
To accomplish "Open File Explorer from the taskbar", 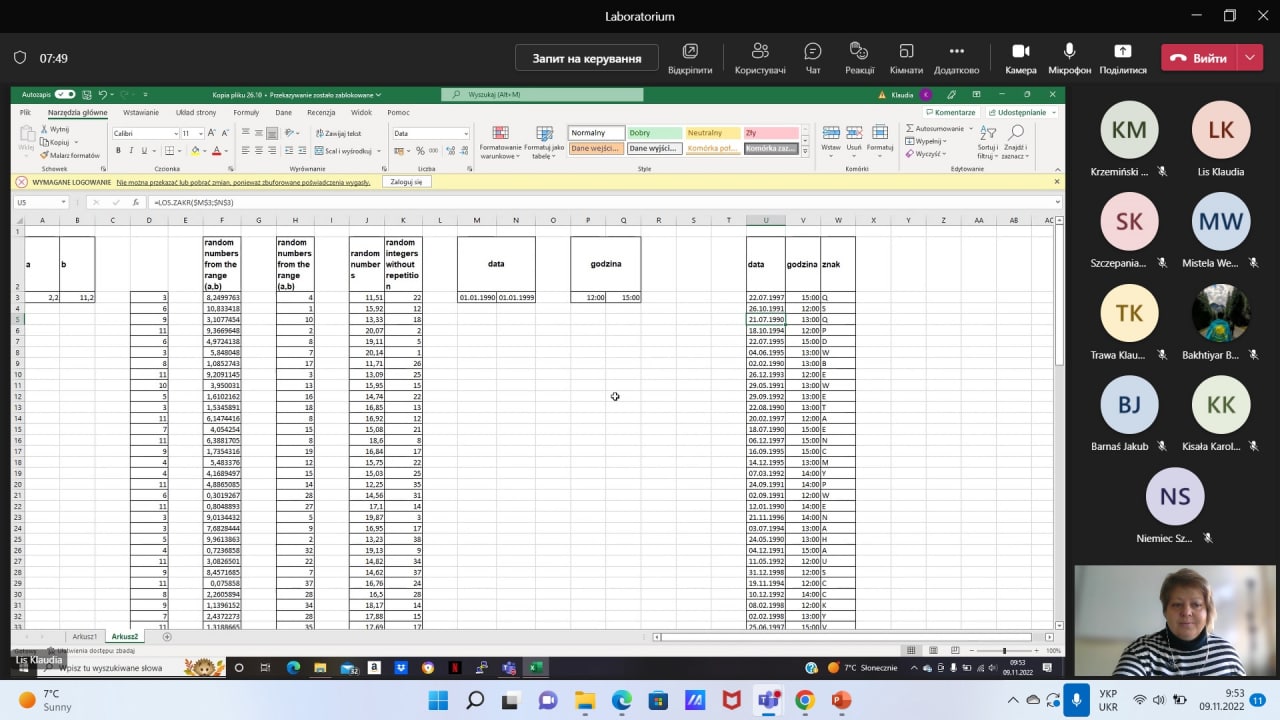I will coord(584,700).
